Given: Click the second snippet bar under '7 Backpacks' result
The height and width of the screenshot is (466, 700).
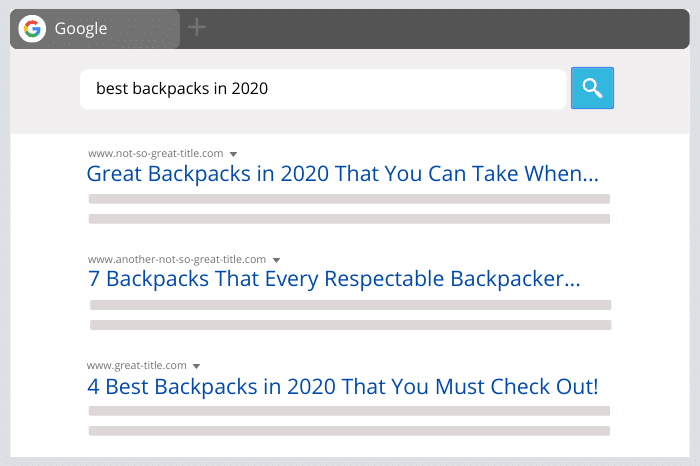Looking at the screenshot, I should coord(350,325).
